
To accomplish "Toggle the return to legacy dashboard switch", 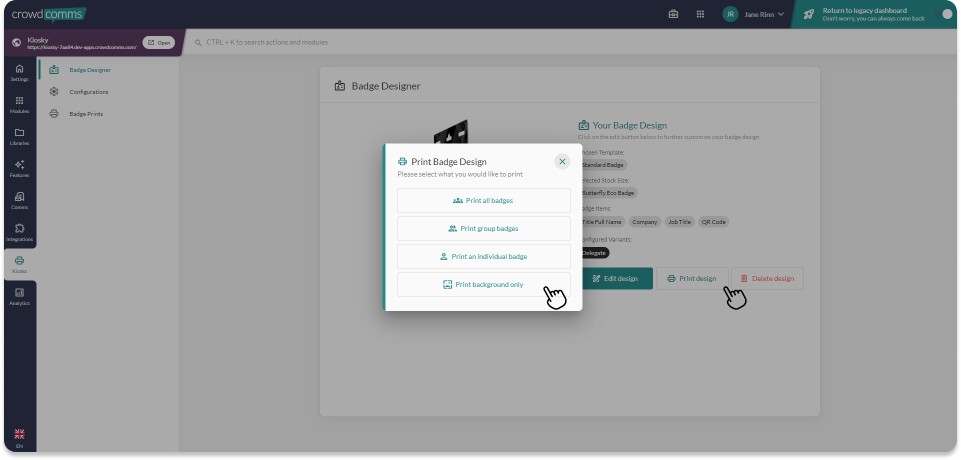I will point(946,14).
